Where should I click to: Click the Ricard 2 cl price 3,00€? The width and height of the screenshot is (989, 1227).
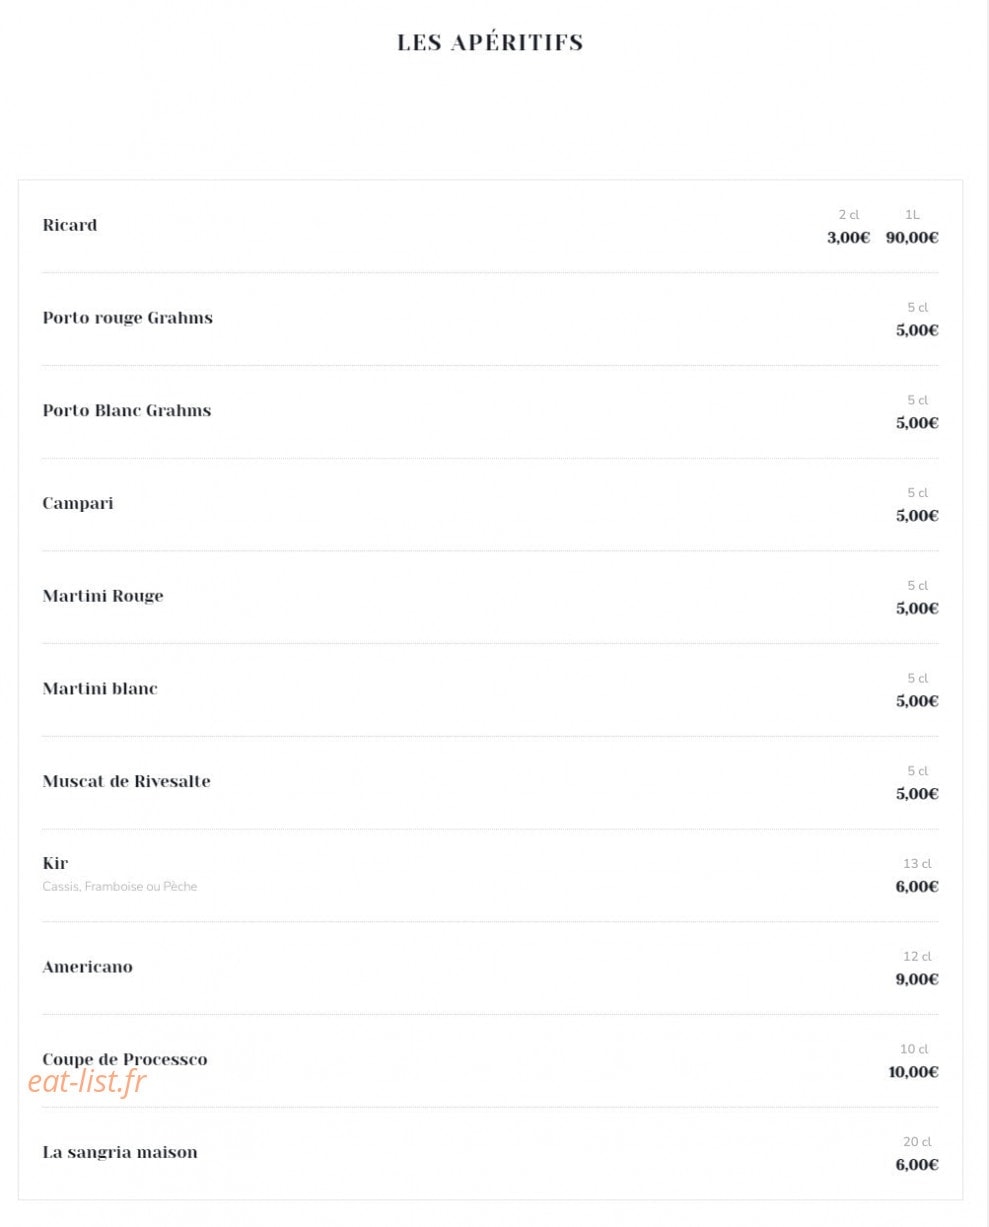click(x=848, y=238)
